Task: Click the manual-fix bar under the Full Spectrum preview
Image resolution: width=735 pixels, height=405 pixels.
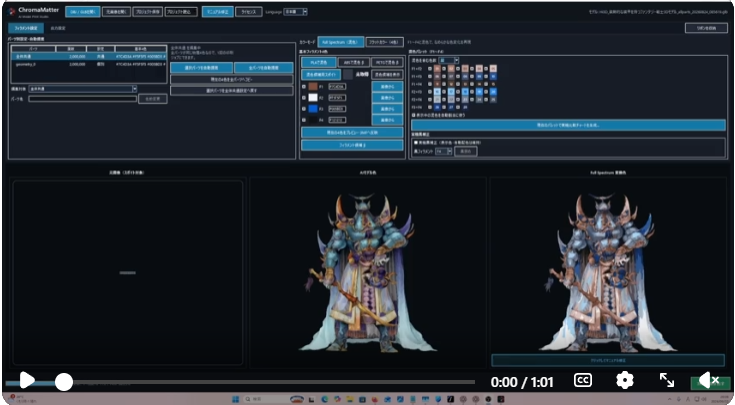Action: (608, 360)
